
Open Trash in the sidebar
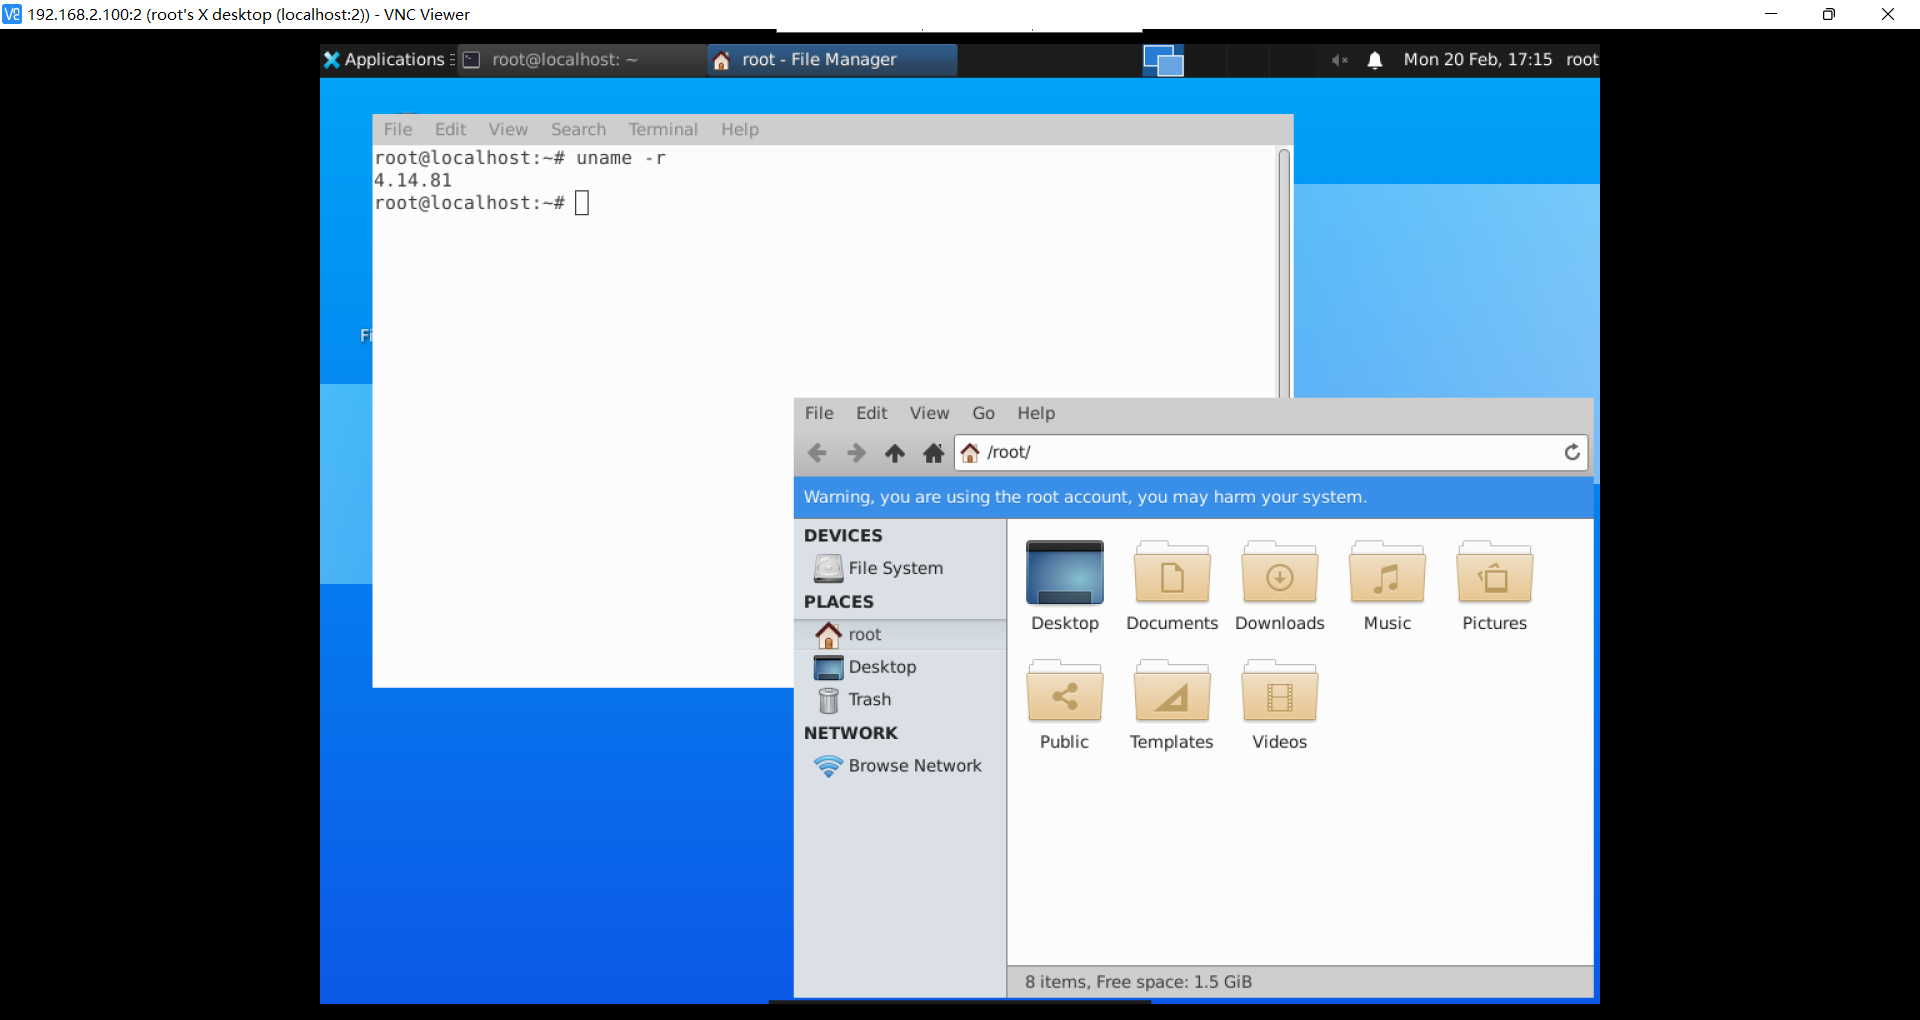point(900,700)
